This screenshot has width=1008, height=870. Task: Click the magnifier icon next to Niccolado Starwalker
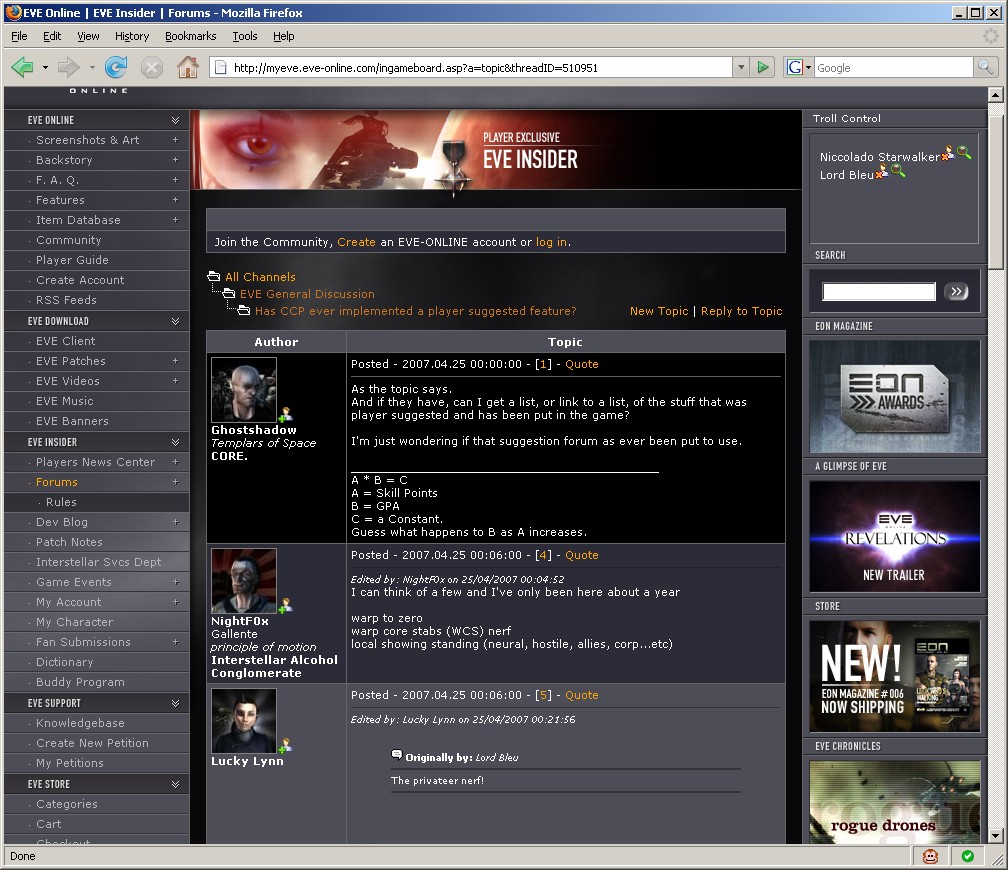[964, 153]
